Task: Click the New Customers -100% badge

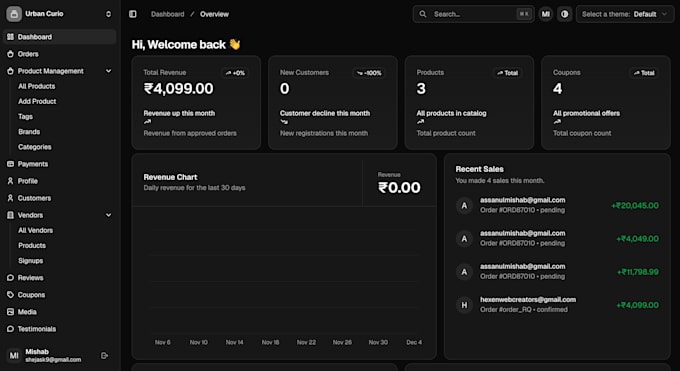Action: [x=369, y=73]
